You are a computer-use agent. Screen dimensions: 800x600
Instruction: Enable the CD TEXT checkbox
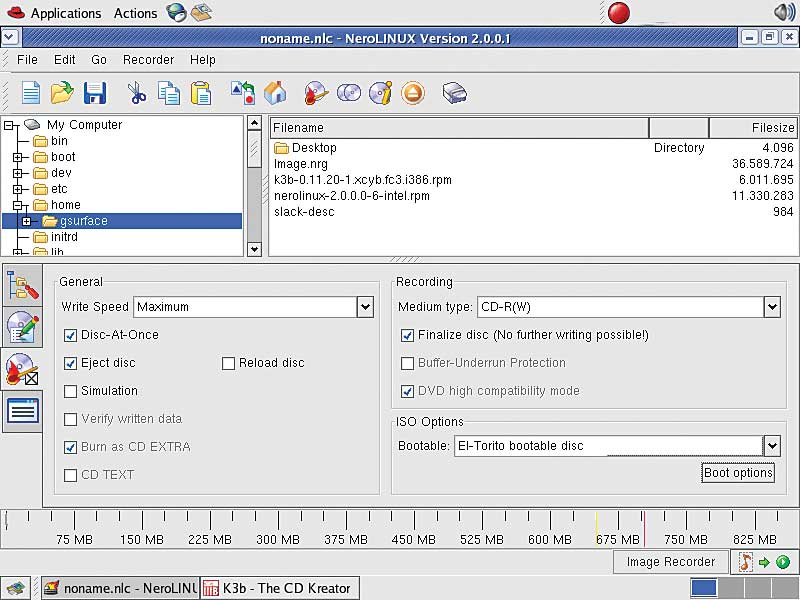point(70,476)
